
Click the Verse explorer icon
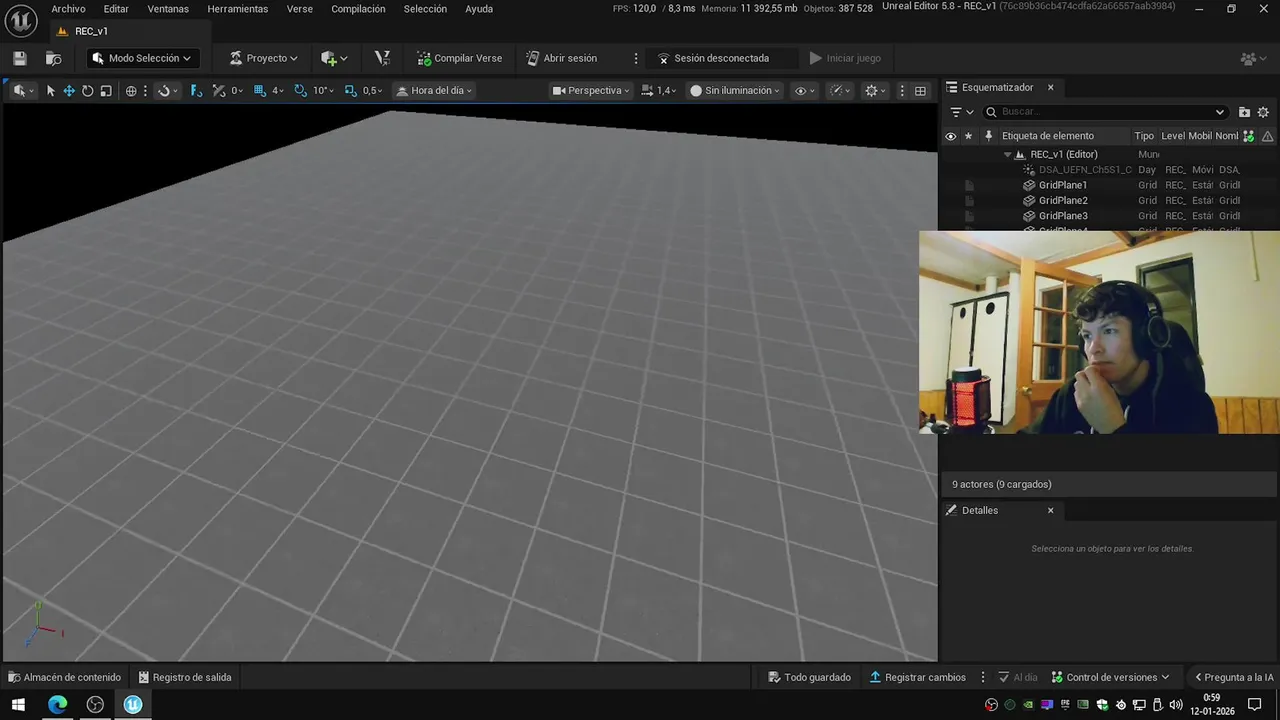coord(382,58)
